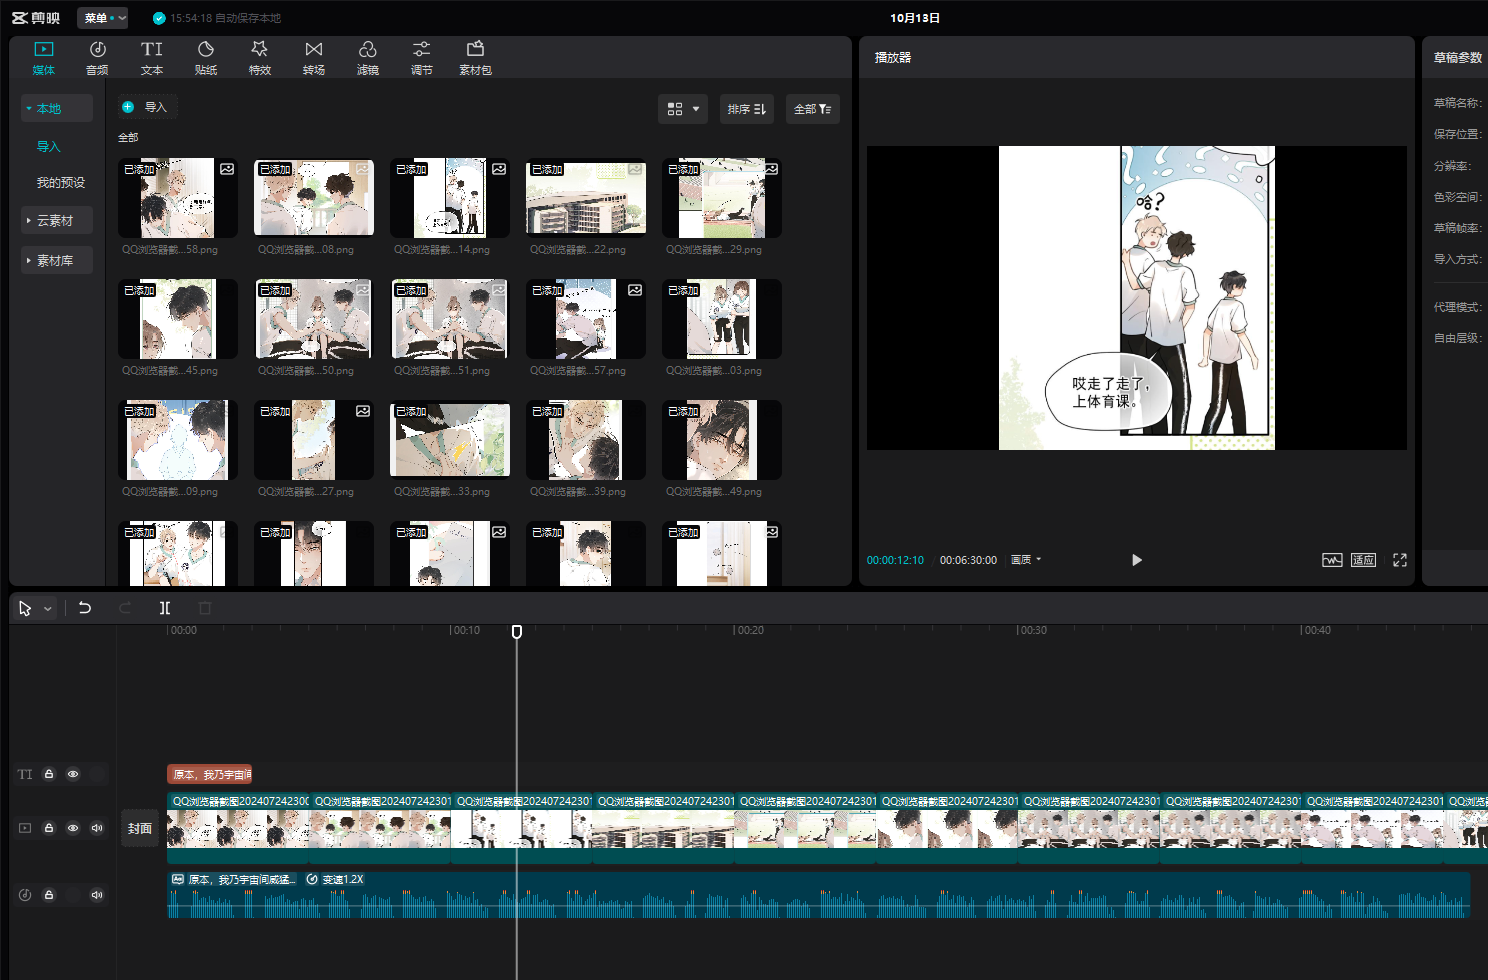Open the 媒体 media tab
The image size is (1488, 980).
(x=44, y=58)
